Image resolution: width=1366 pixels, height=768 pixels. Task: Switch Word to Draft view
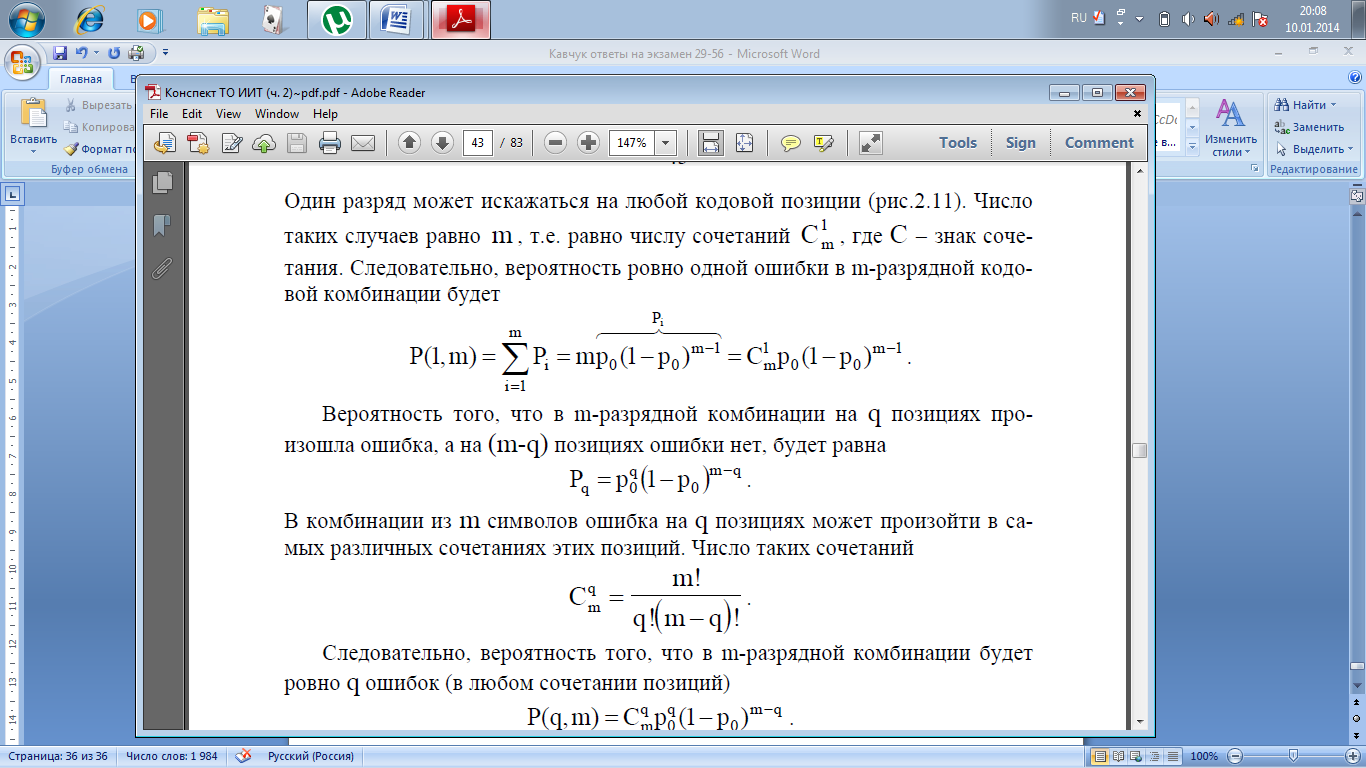point(1173,757)
